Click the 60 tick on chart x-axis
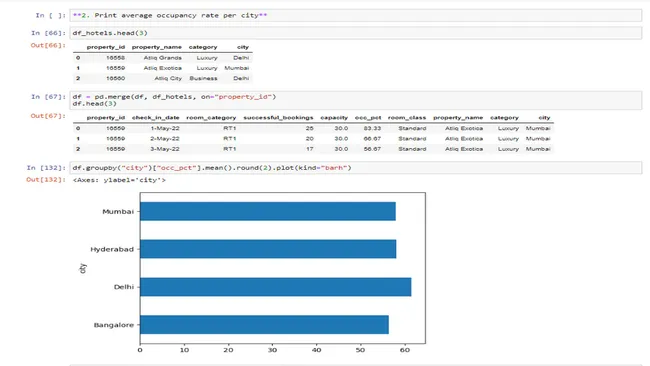Image resolution: width=650 pixels, height=366 pixels. point(405,350)
